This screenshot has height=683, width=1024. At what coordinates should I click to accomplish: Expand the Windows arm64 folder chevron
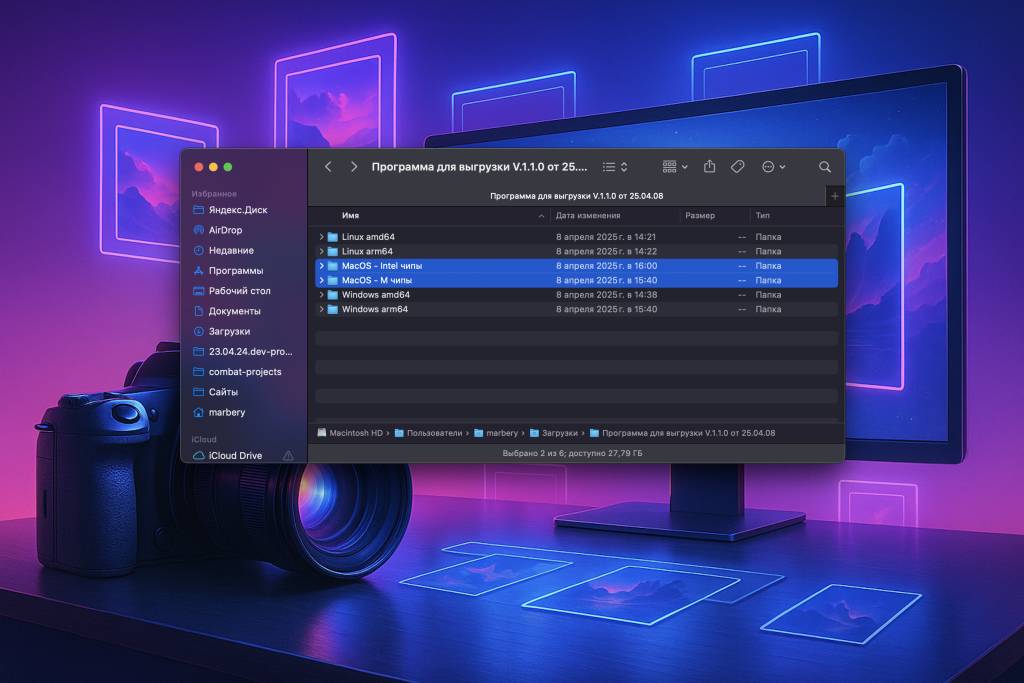[321, 310]
